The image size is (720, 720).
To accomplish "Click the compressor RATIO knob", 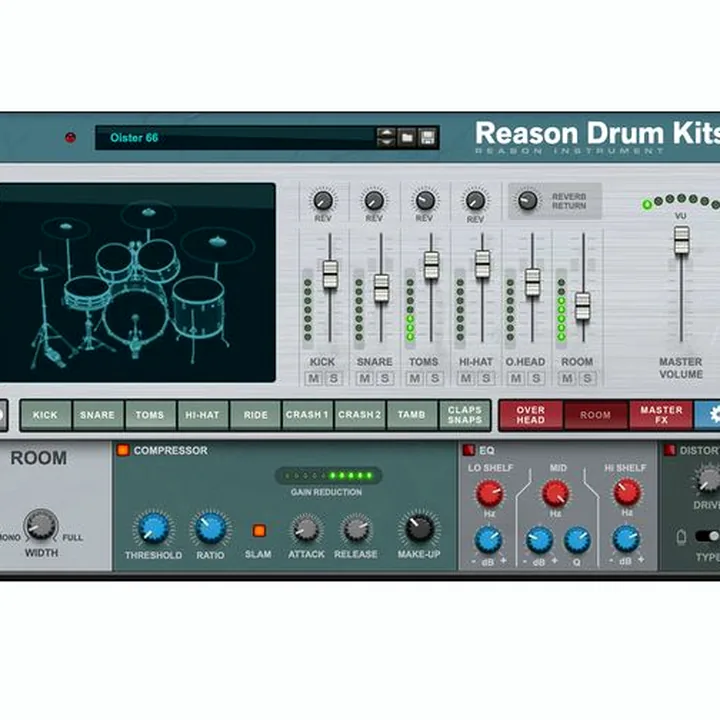I will point(210,529).
